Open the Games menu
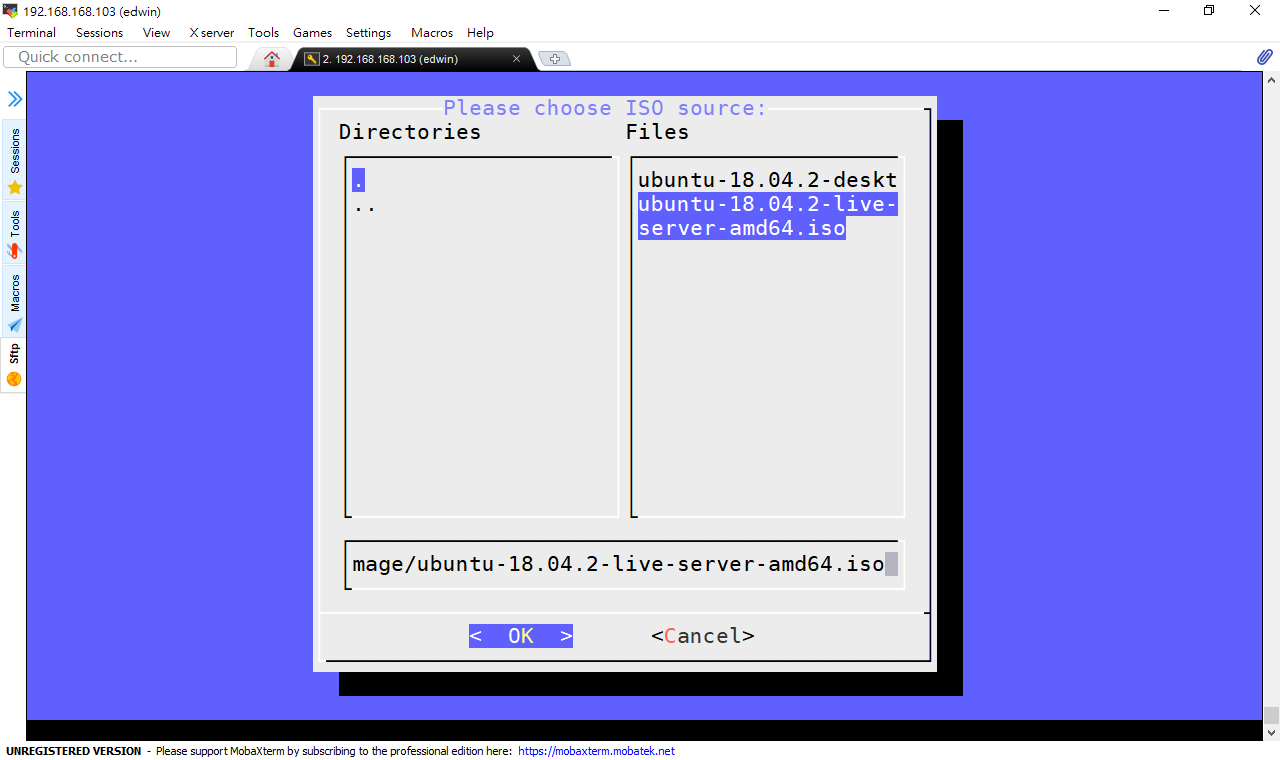Screen dimensions: 1280x760 [x=312, y=32]
